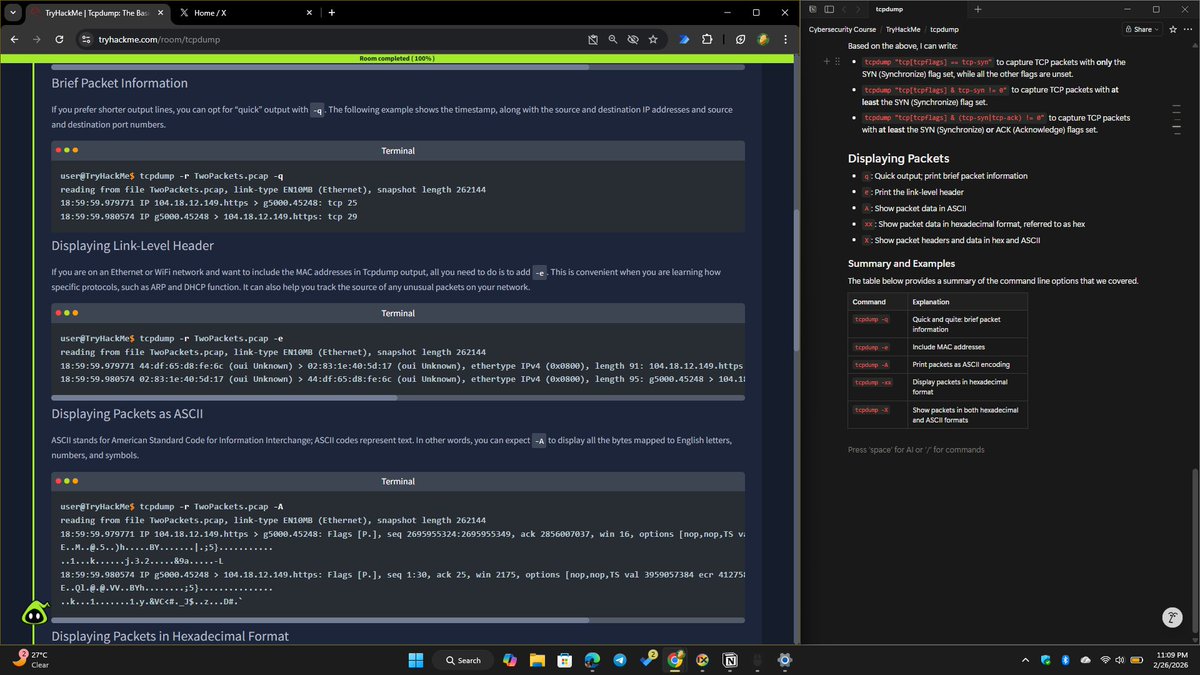Open Copilot from taskbar
Image resolution: width=1200 pixels, height=675 pixels.
pos(509,660)
